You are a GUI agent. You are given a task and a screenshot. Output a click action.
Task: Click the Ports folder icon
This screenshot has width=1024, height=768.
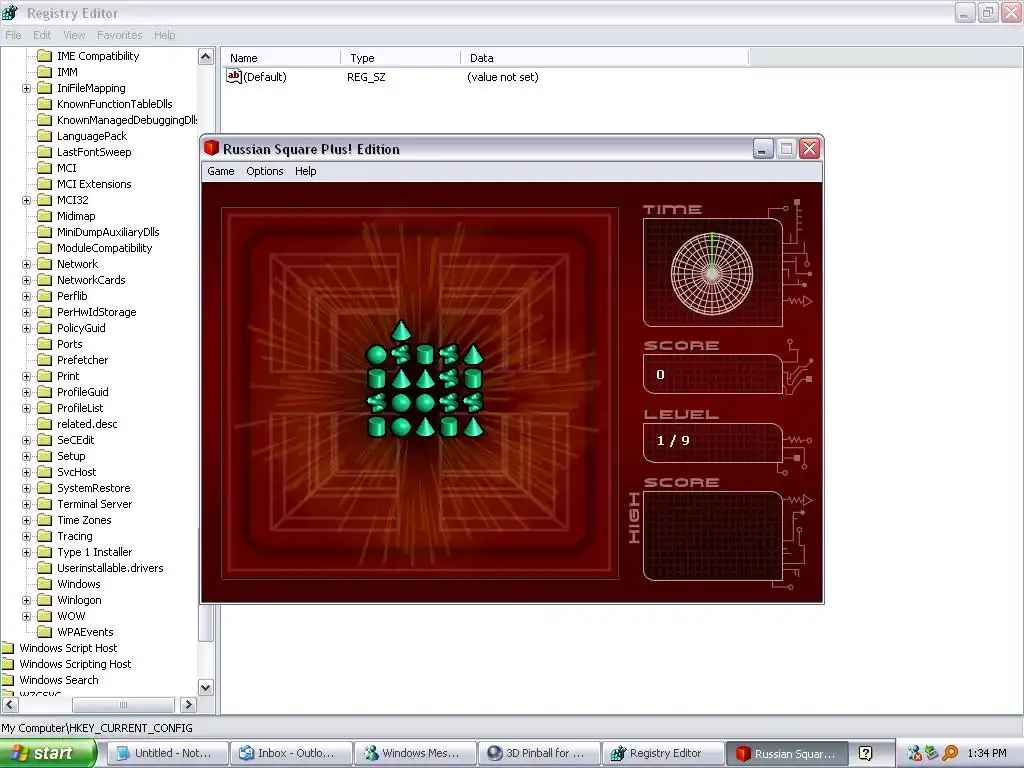[44, 344]
